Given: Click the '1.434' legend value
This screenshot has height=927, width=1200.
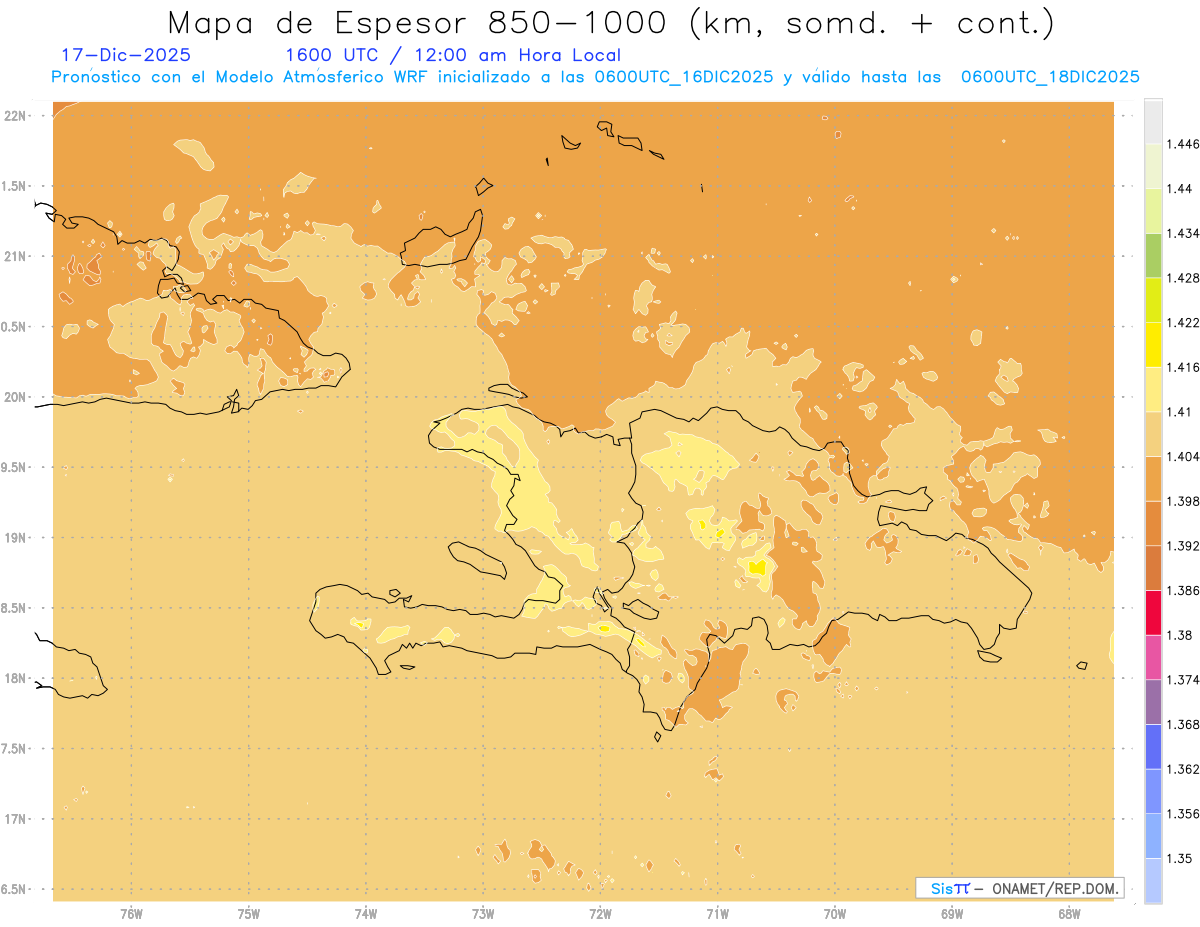Looking at the screenshot, I should pyautogui.click(x=1183, y=233).
